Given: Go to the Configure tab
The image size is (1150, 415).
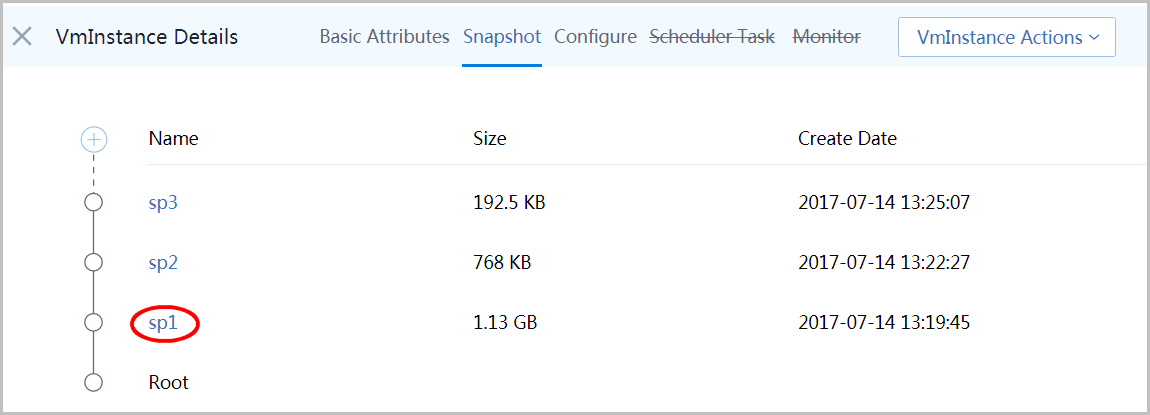Looking at the screenshot, I should click(x=596, y=37).
